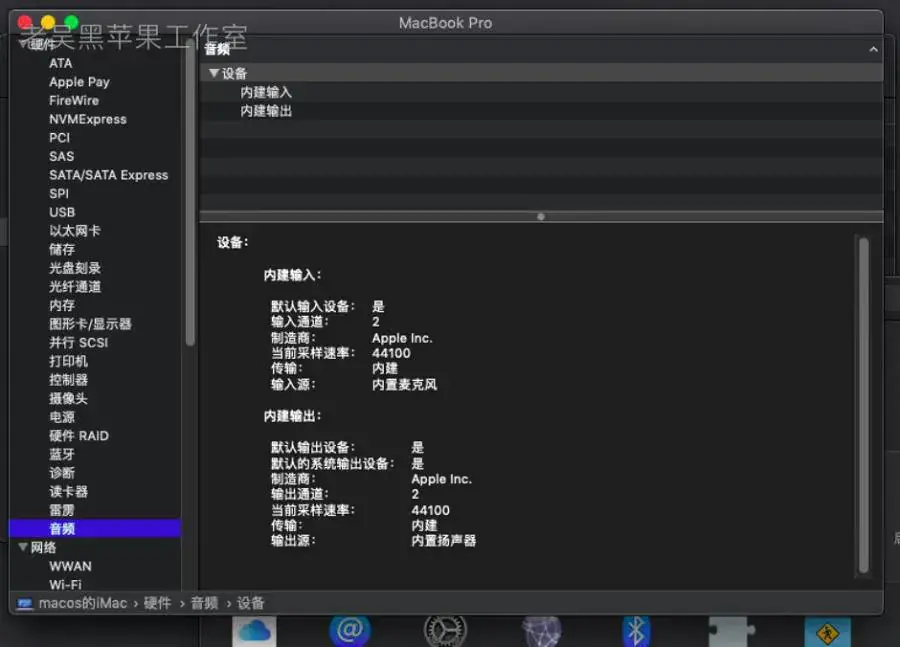900x647 pixels.
Task: Select 硬件 RAID in the sidebar
Action: coord(79,436)
